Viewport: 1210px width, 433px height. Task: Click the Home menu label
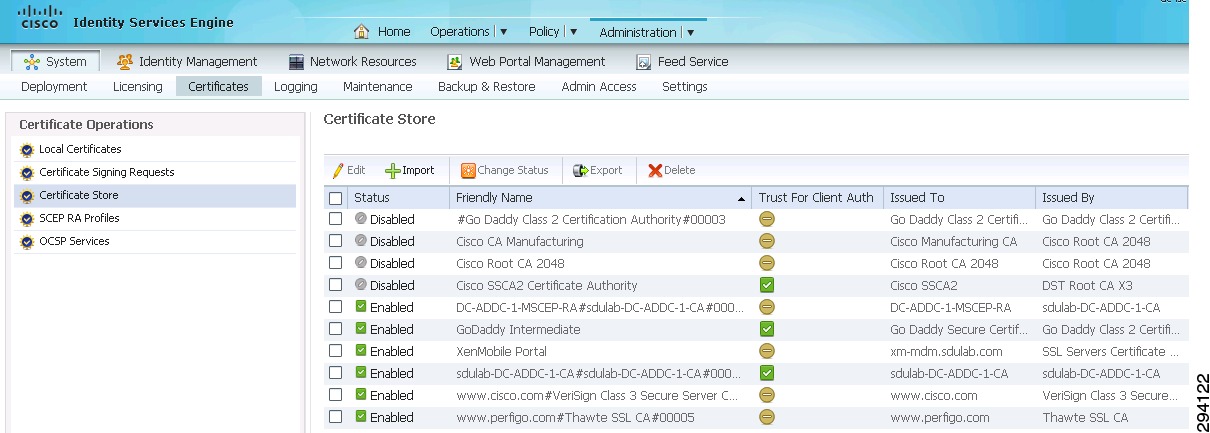(x=394, y=32)
